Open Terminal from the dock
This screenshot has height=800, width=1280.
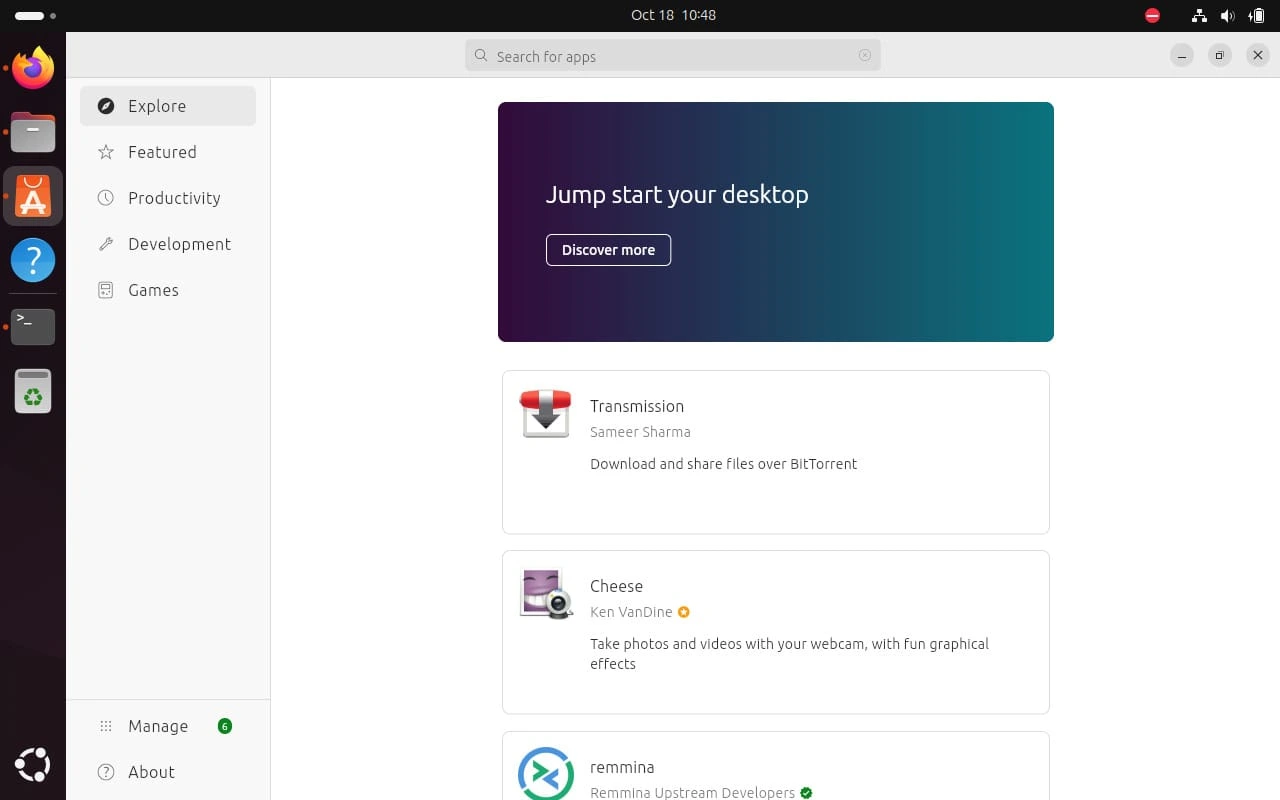click(x=33, y=326)
